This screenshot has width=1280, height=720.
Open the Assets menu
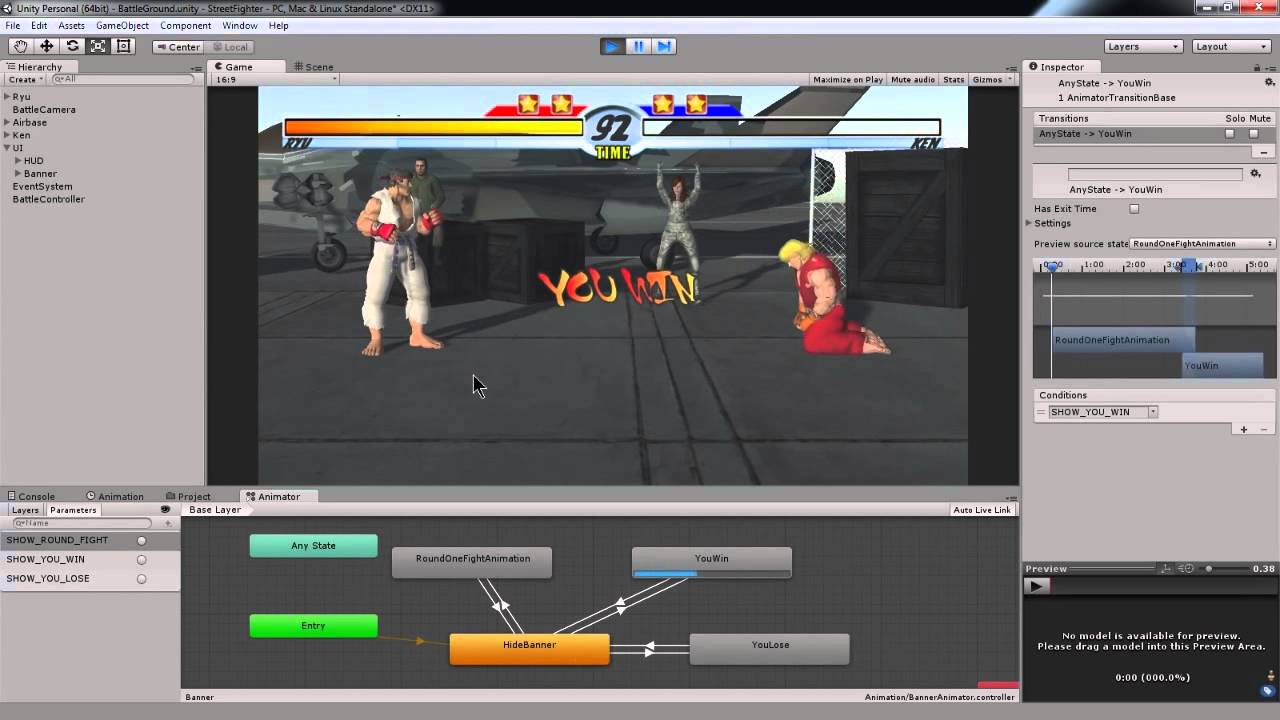[x=71, y=26]
